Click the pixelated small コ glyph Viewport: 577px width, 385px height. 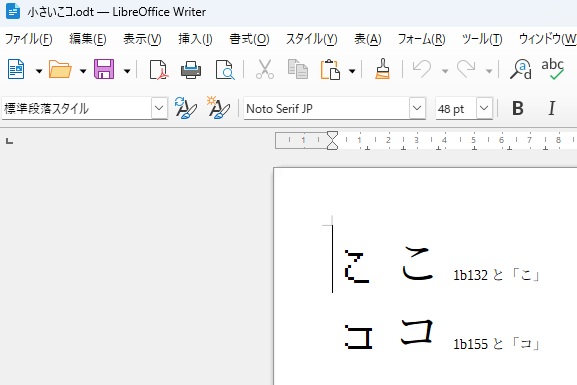click(359, 337)
